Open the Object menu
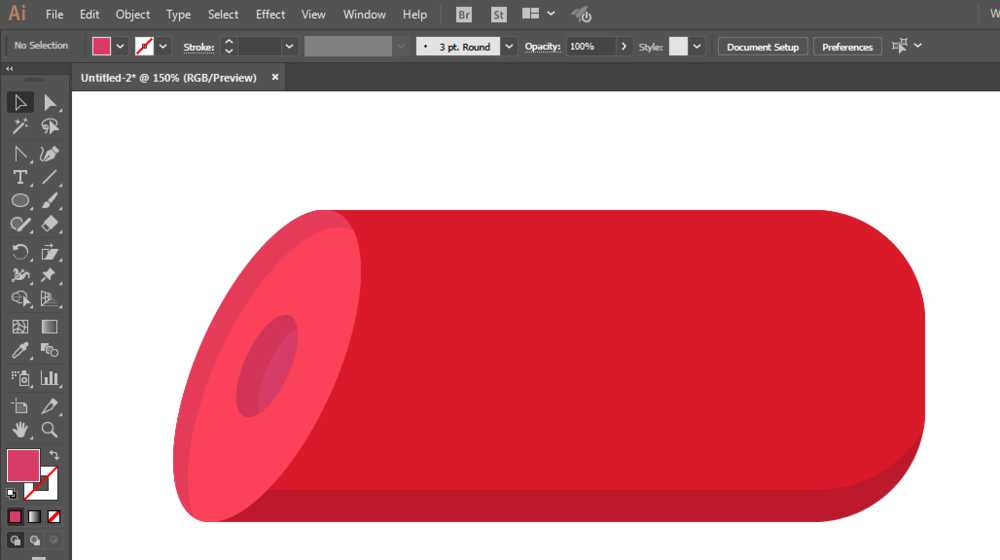Image resolution: width=1000 pixels, height=560 pixels. click(133, 14)
